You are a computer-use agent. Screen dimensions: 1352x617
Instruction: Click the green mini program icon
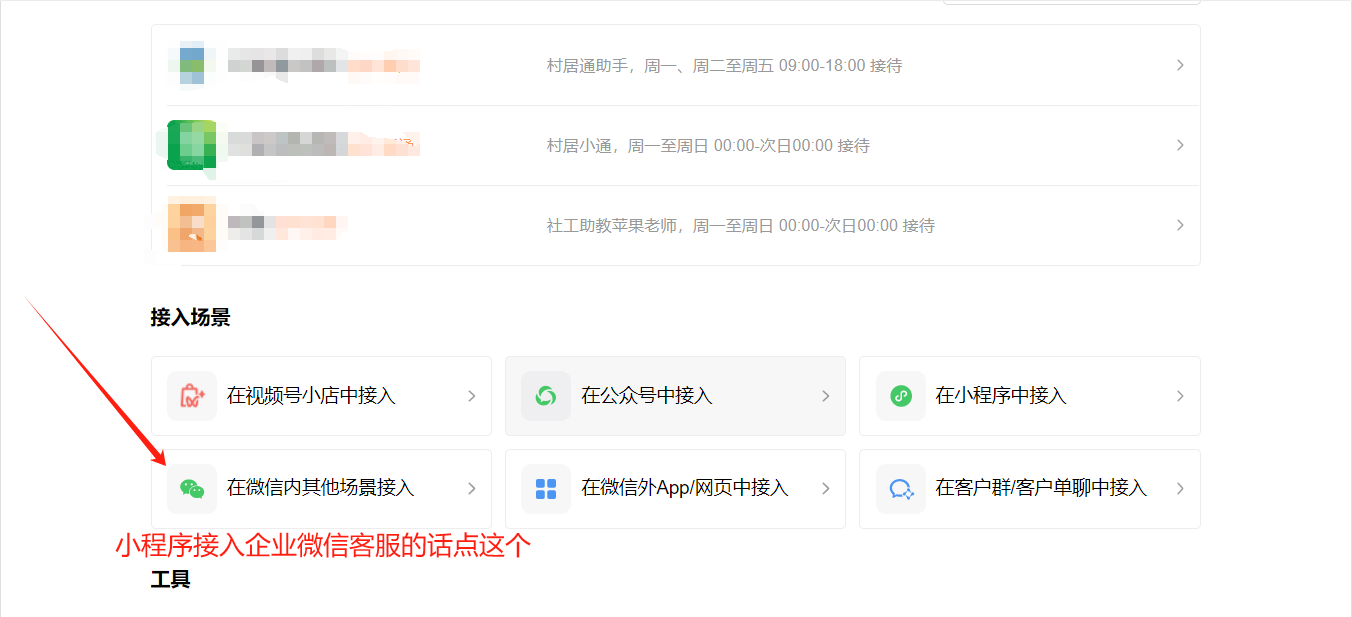pos(901,396)
